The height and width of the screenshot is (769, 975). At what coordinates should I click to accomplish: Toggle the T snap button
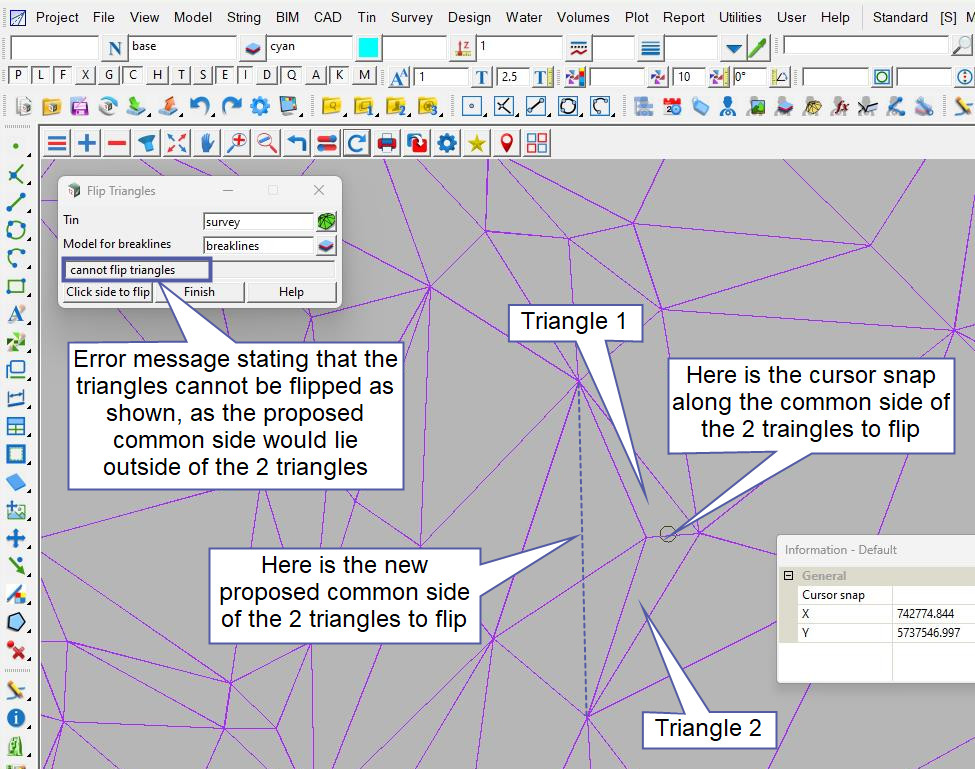point(180,76)
